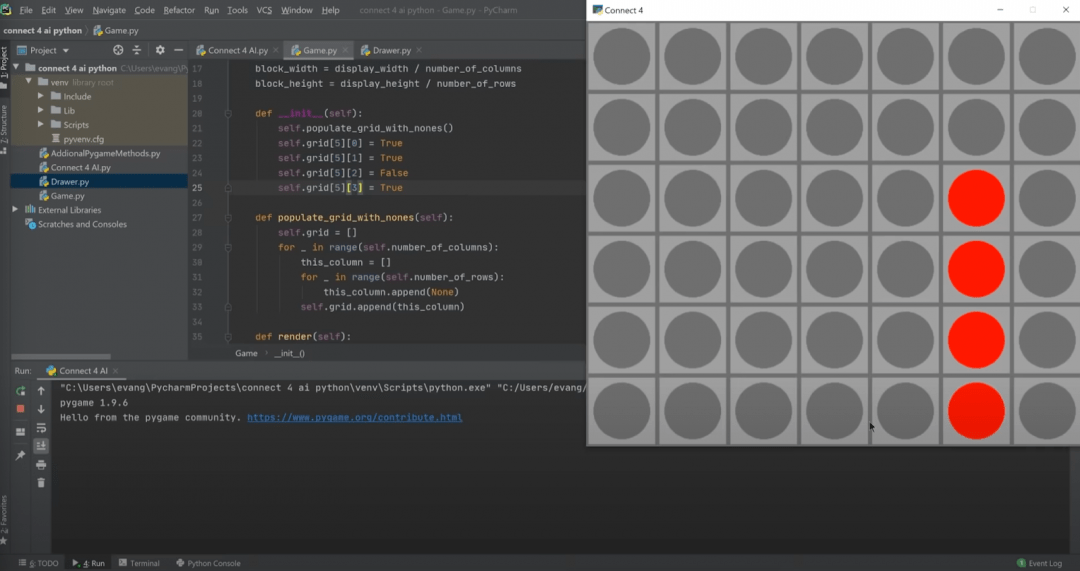
Task: Click the top red disc in Connect 4 board
Action: [x=975, y=197]
